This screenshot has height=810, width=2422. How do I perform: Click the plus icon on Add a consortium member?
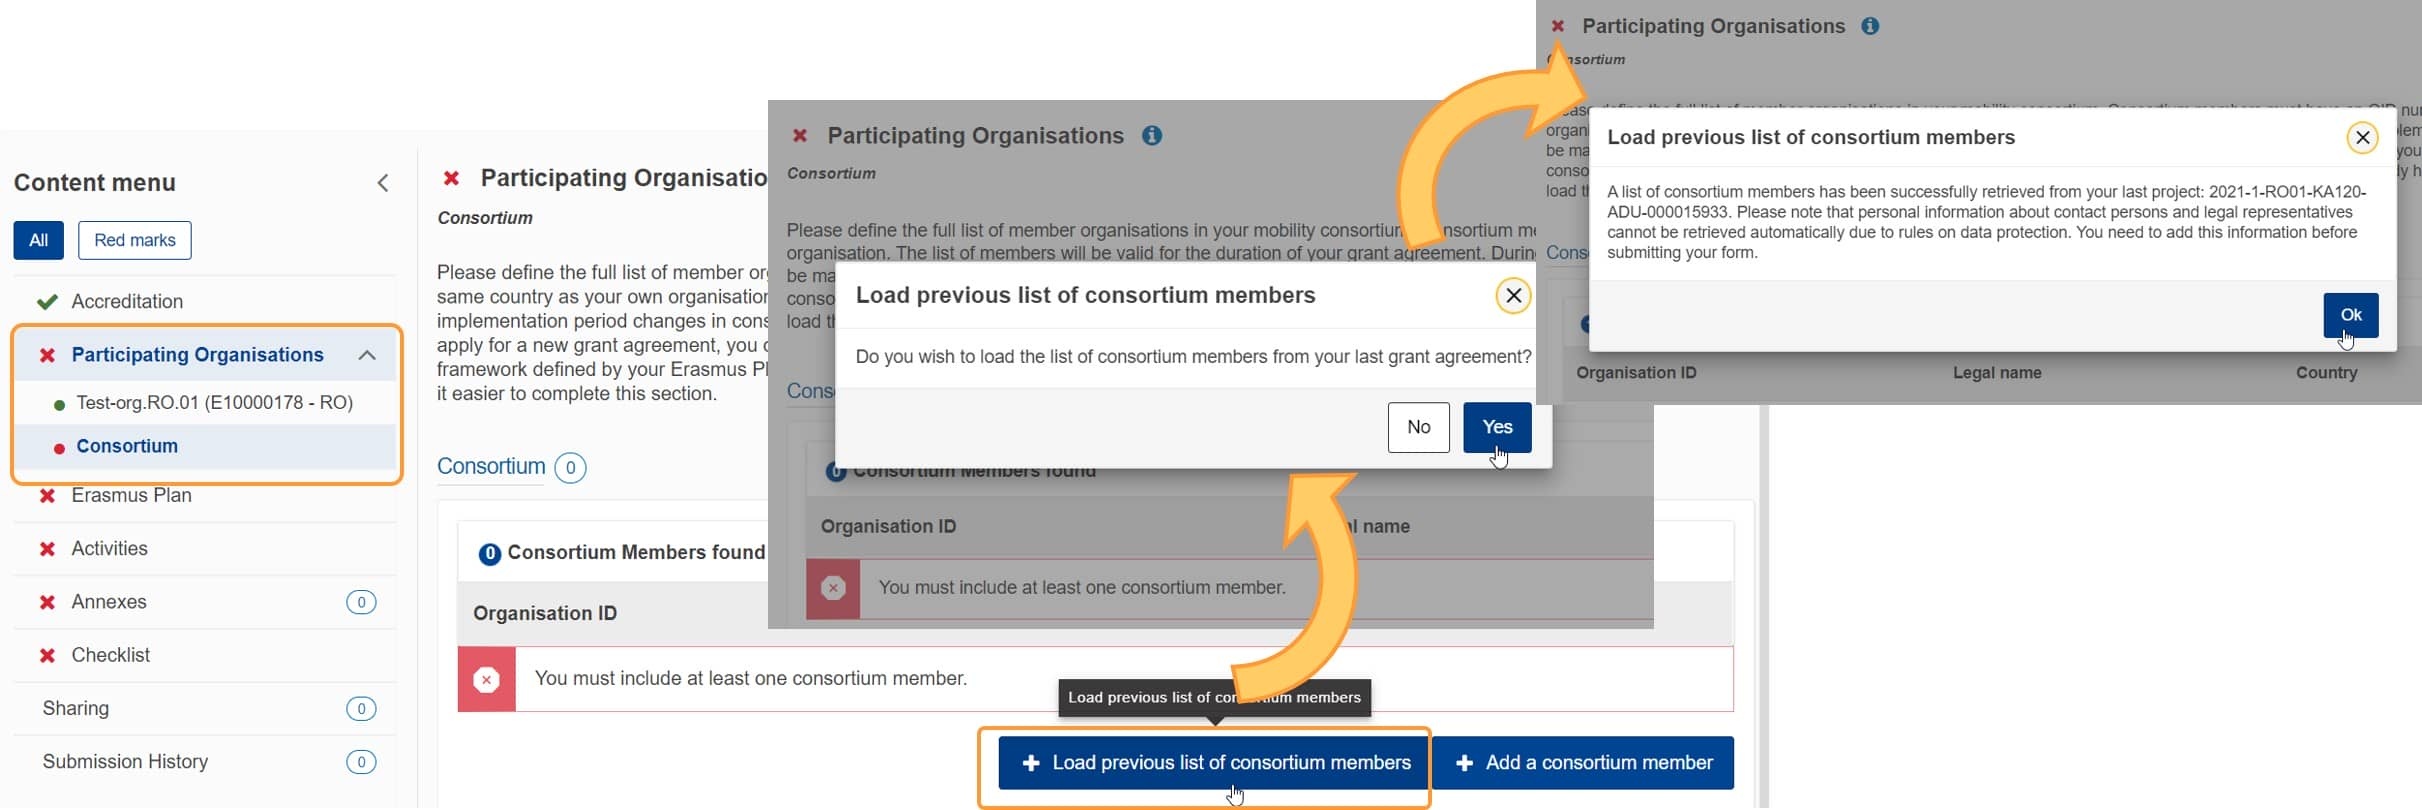[1464, 763]
